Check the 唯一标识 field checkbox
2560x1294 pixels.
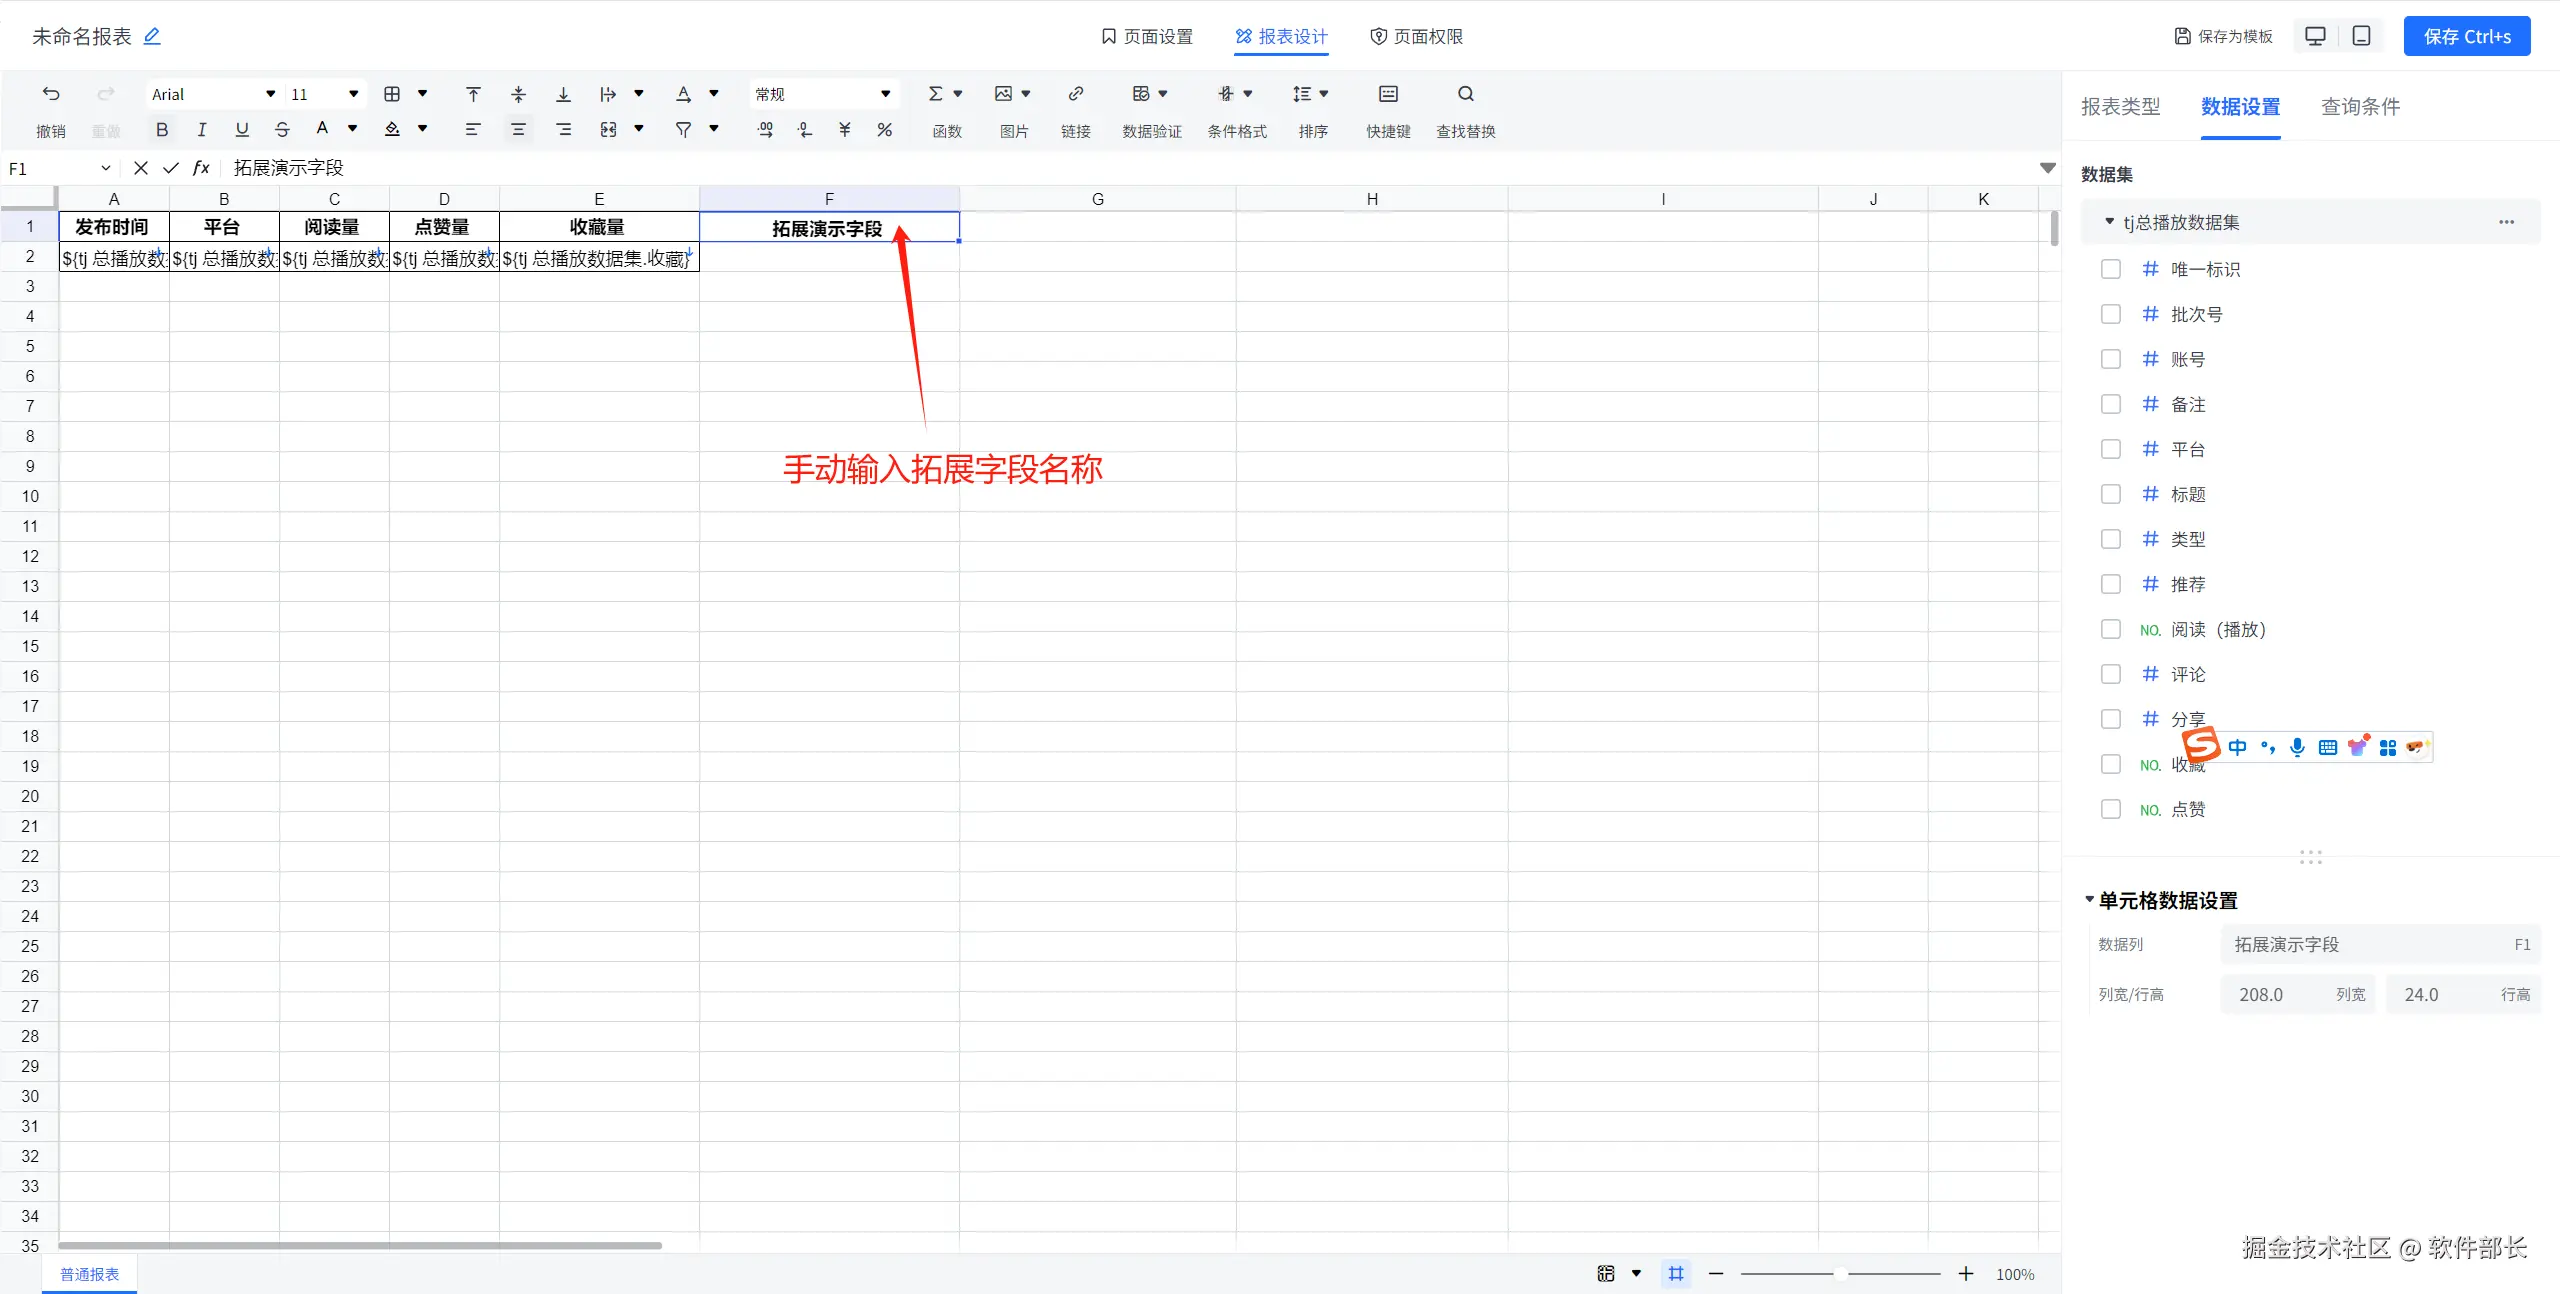[x=2111, y=269]
